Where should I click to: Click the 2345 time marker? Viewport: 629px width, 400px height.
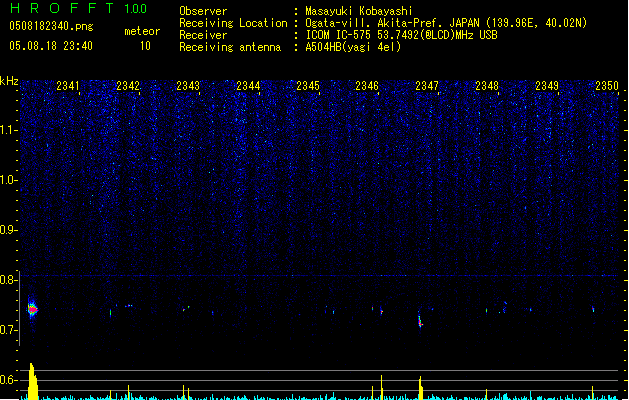click(308, 86)
